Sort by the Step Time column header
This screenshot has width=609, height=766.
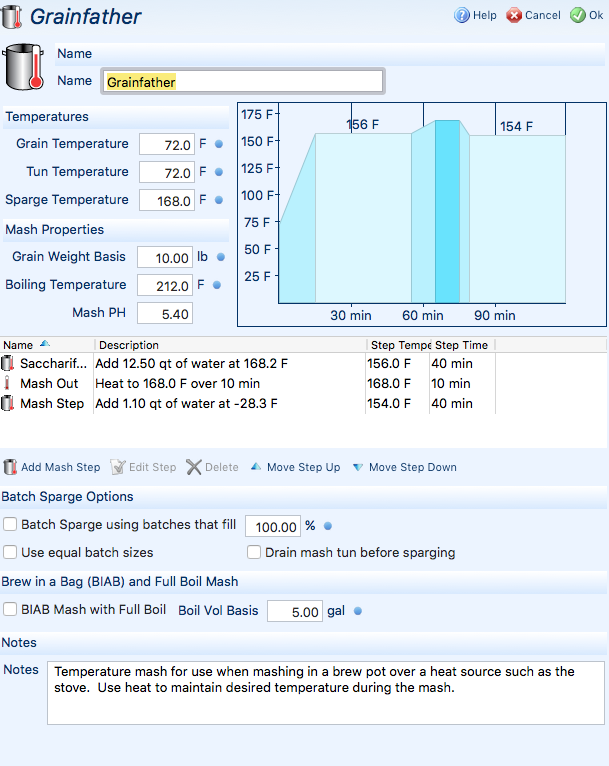(x=462, y=345)
